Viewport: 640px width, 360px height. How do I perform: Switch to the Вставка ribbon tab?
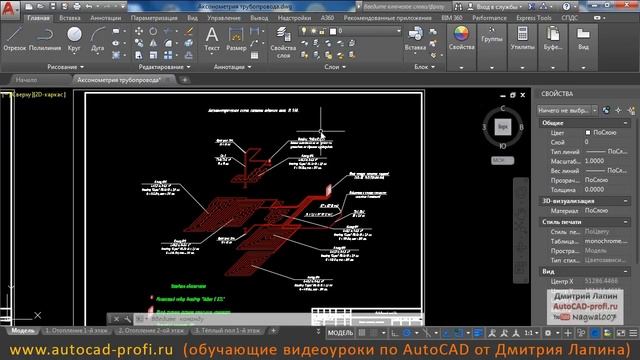69,18
